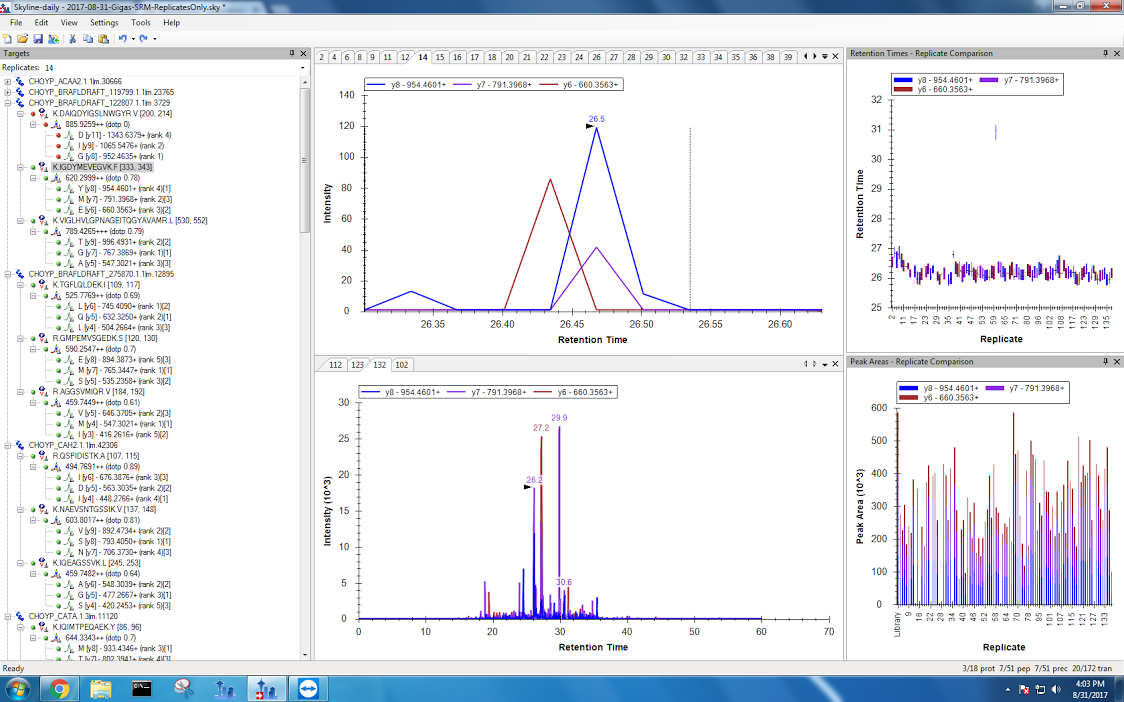The image size is (1124, 702).
Task: Click the 26.5 peak retention time label
Action: (x=596, y=119)
